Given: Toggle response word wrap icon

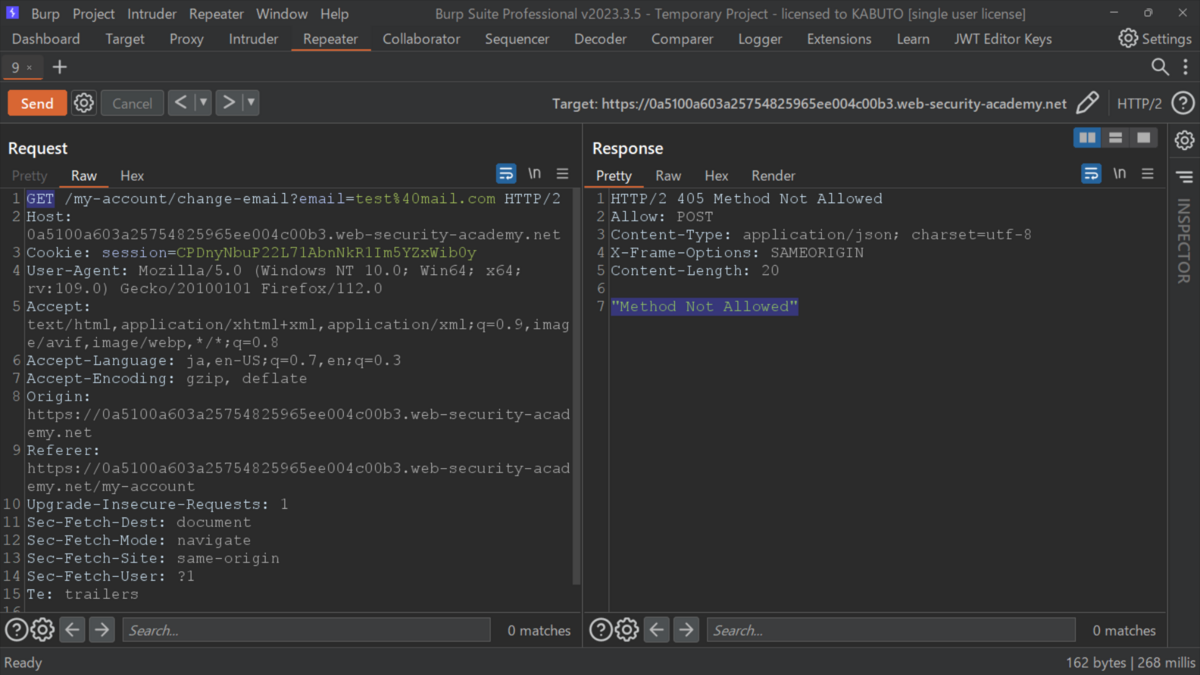Looking at the screenshot, I should pos(1091,174).
